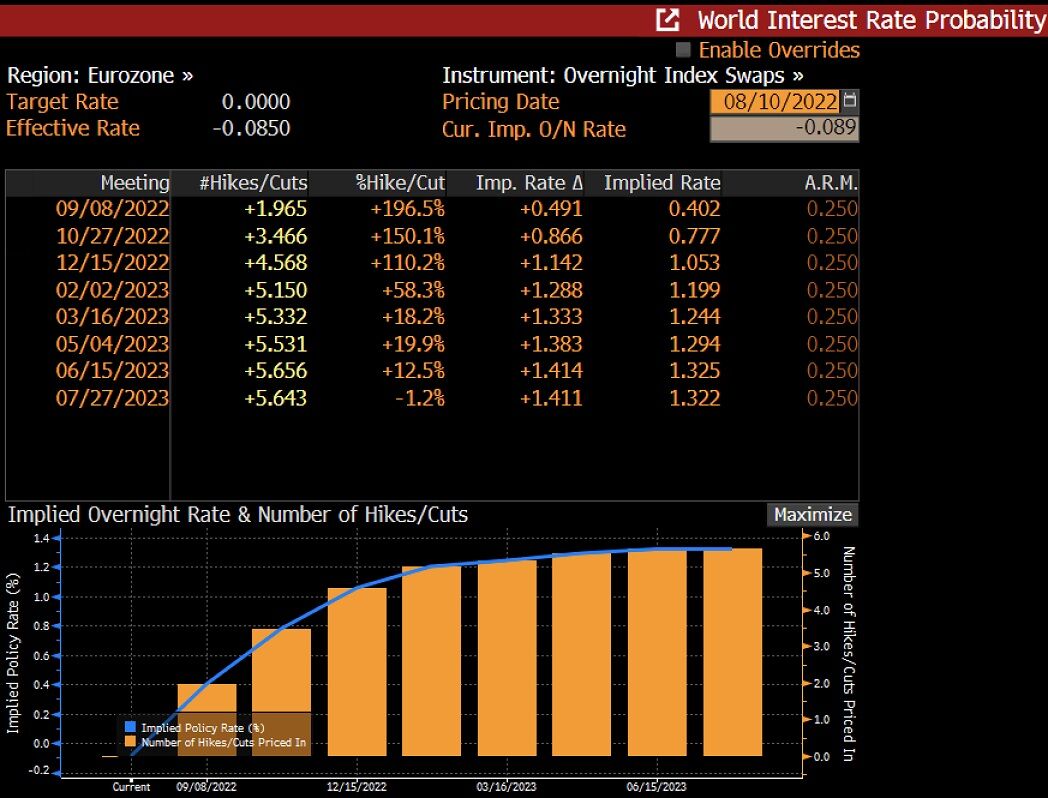Viewport: 1048px width, 798px height.
Task: Maximize the implied overnight rate chart
Action: point(813,514)
